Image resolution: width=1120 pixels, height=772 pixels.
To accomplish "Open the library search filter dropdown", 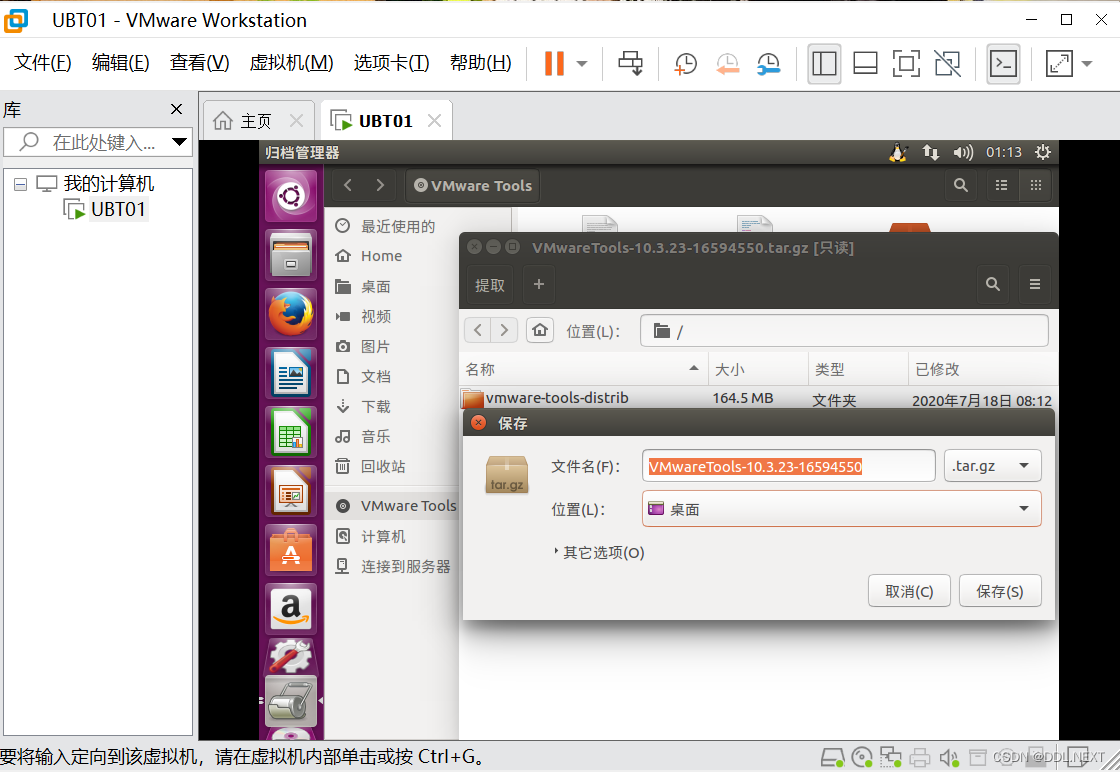I will click(179, 142).
